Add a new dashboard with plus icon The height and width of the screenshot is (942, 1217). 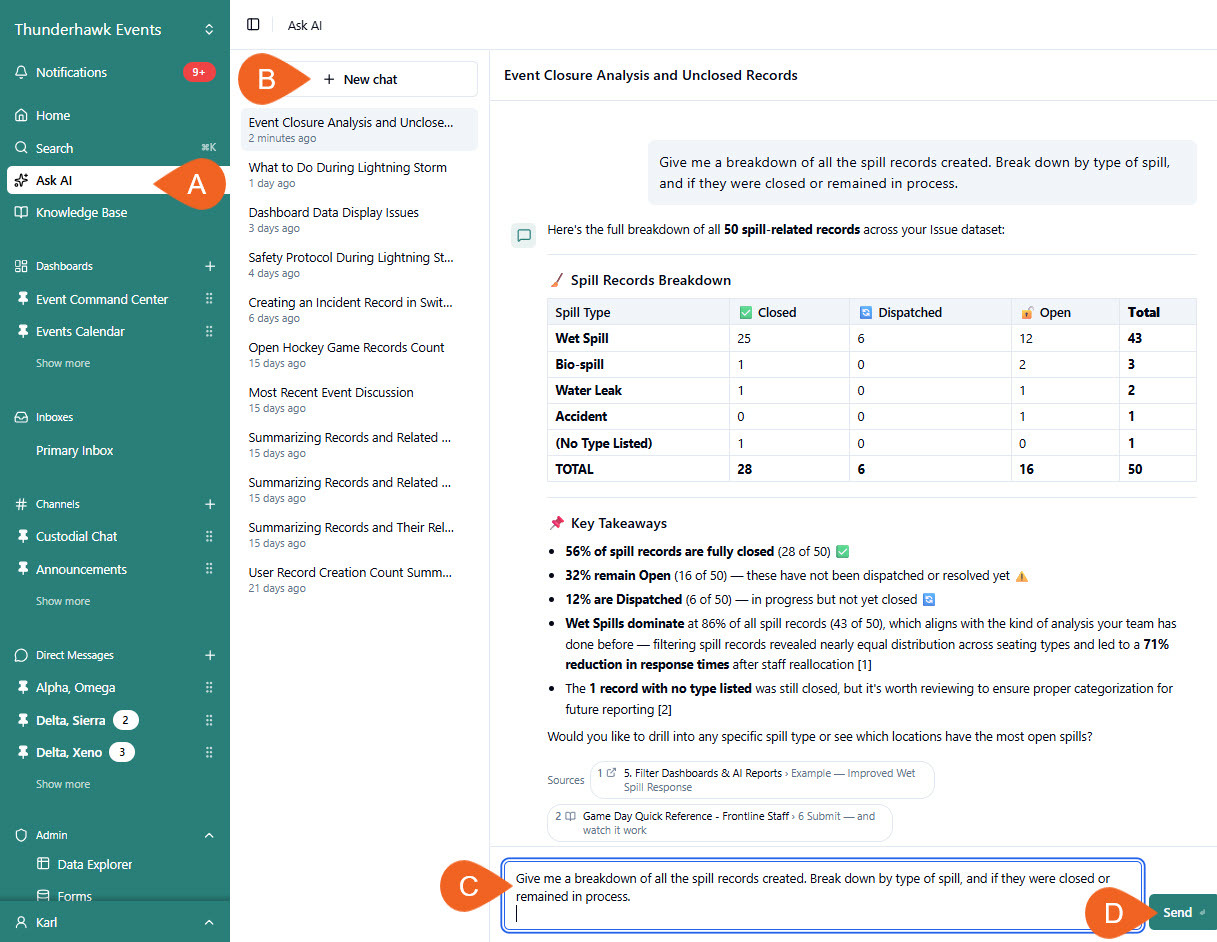[x=210, y=266]
